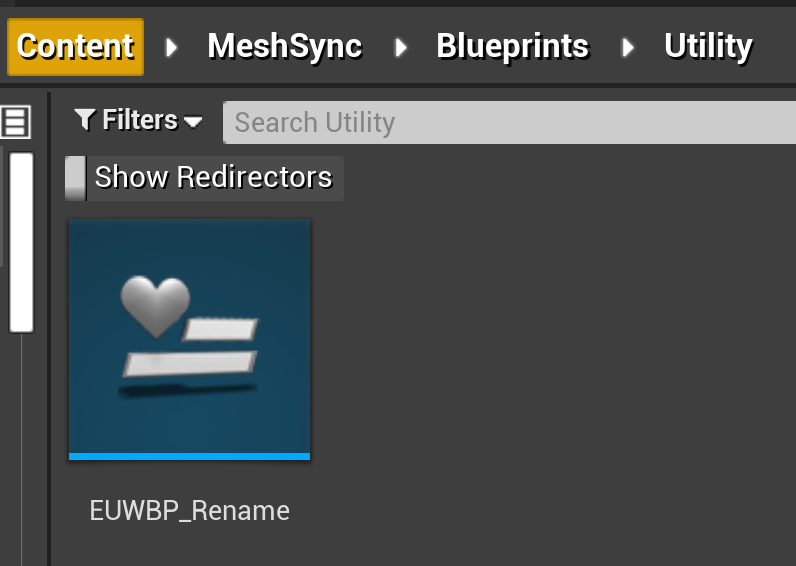
Task: Toggle the sources panel list icon
Action: (15, 122)
